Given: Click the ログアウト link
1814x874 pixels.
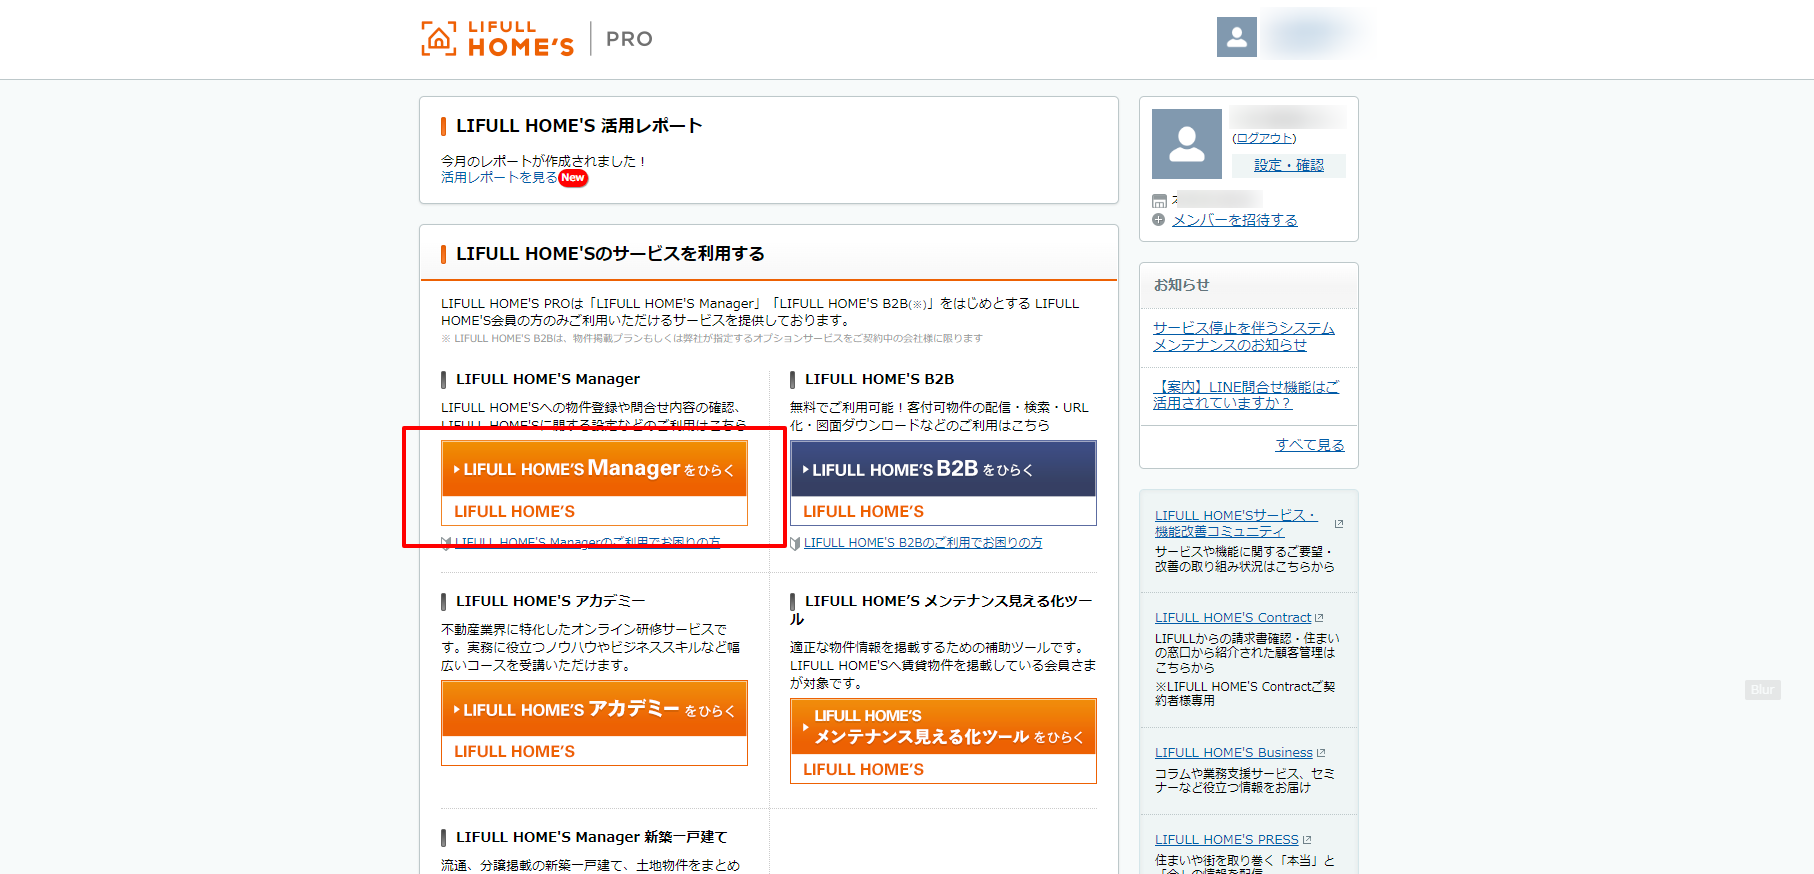Looking at the screenshot, I should [1264, 138].
